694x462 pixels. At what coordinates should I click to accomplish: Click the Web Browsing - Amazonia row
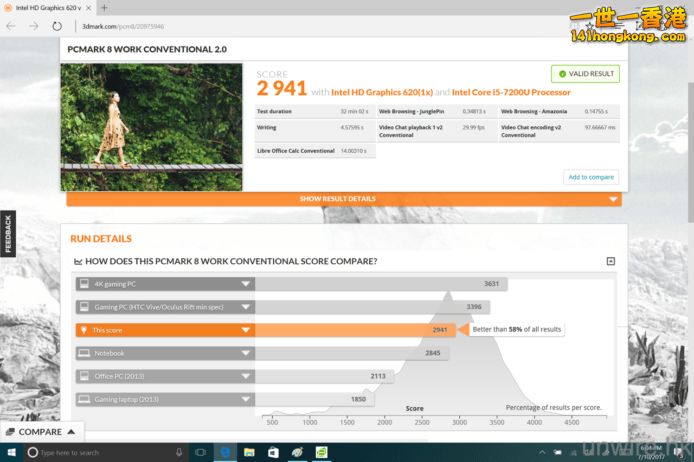pos(559,112)
